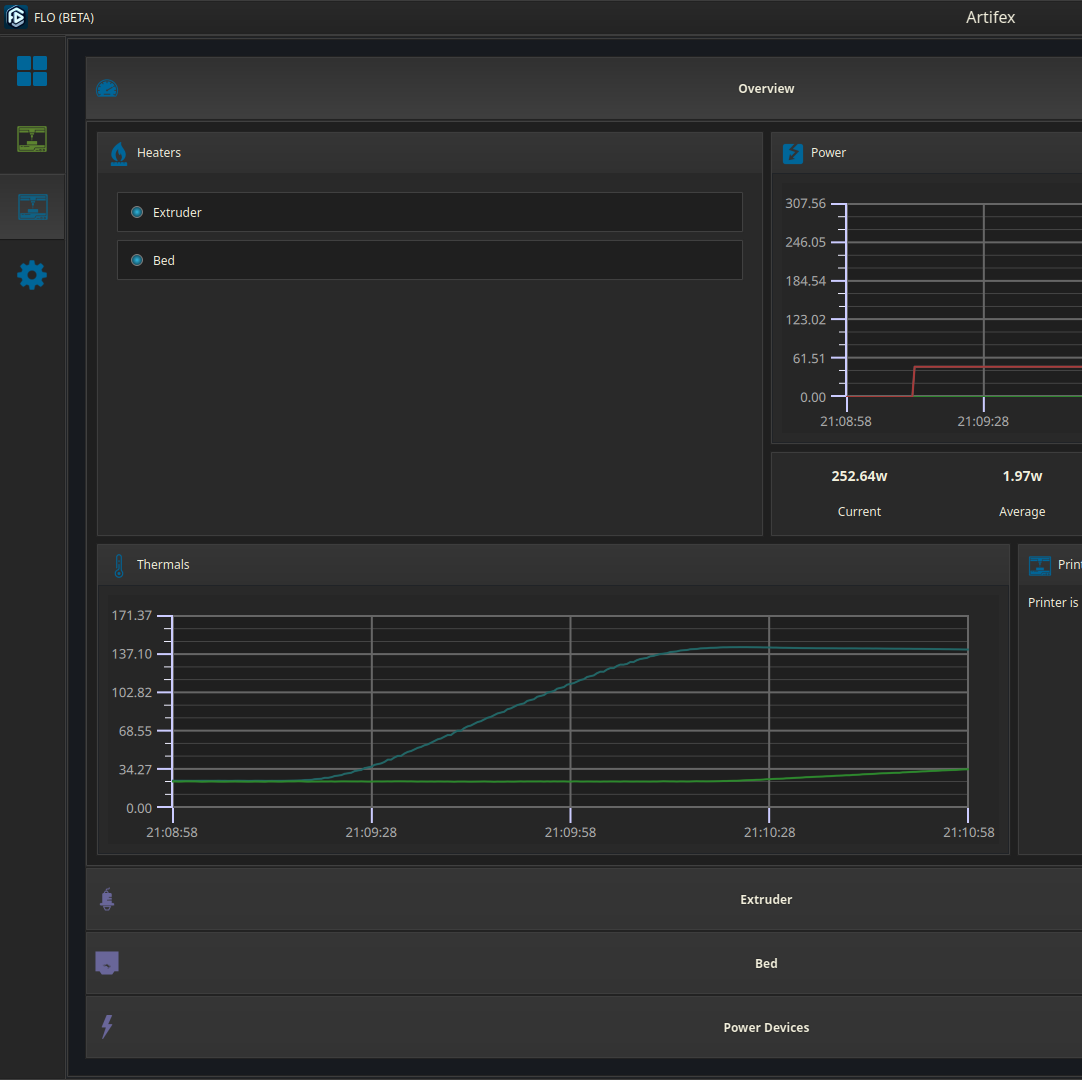Click the Artifex printer name in title bar

(x=990, y=17)
